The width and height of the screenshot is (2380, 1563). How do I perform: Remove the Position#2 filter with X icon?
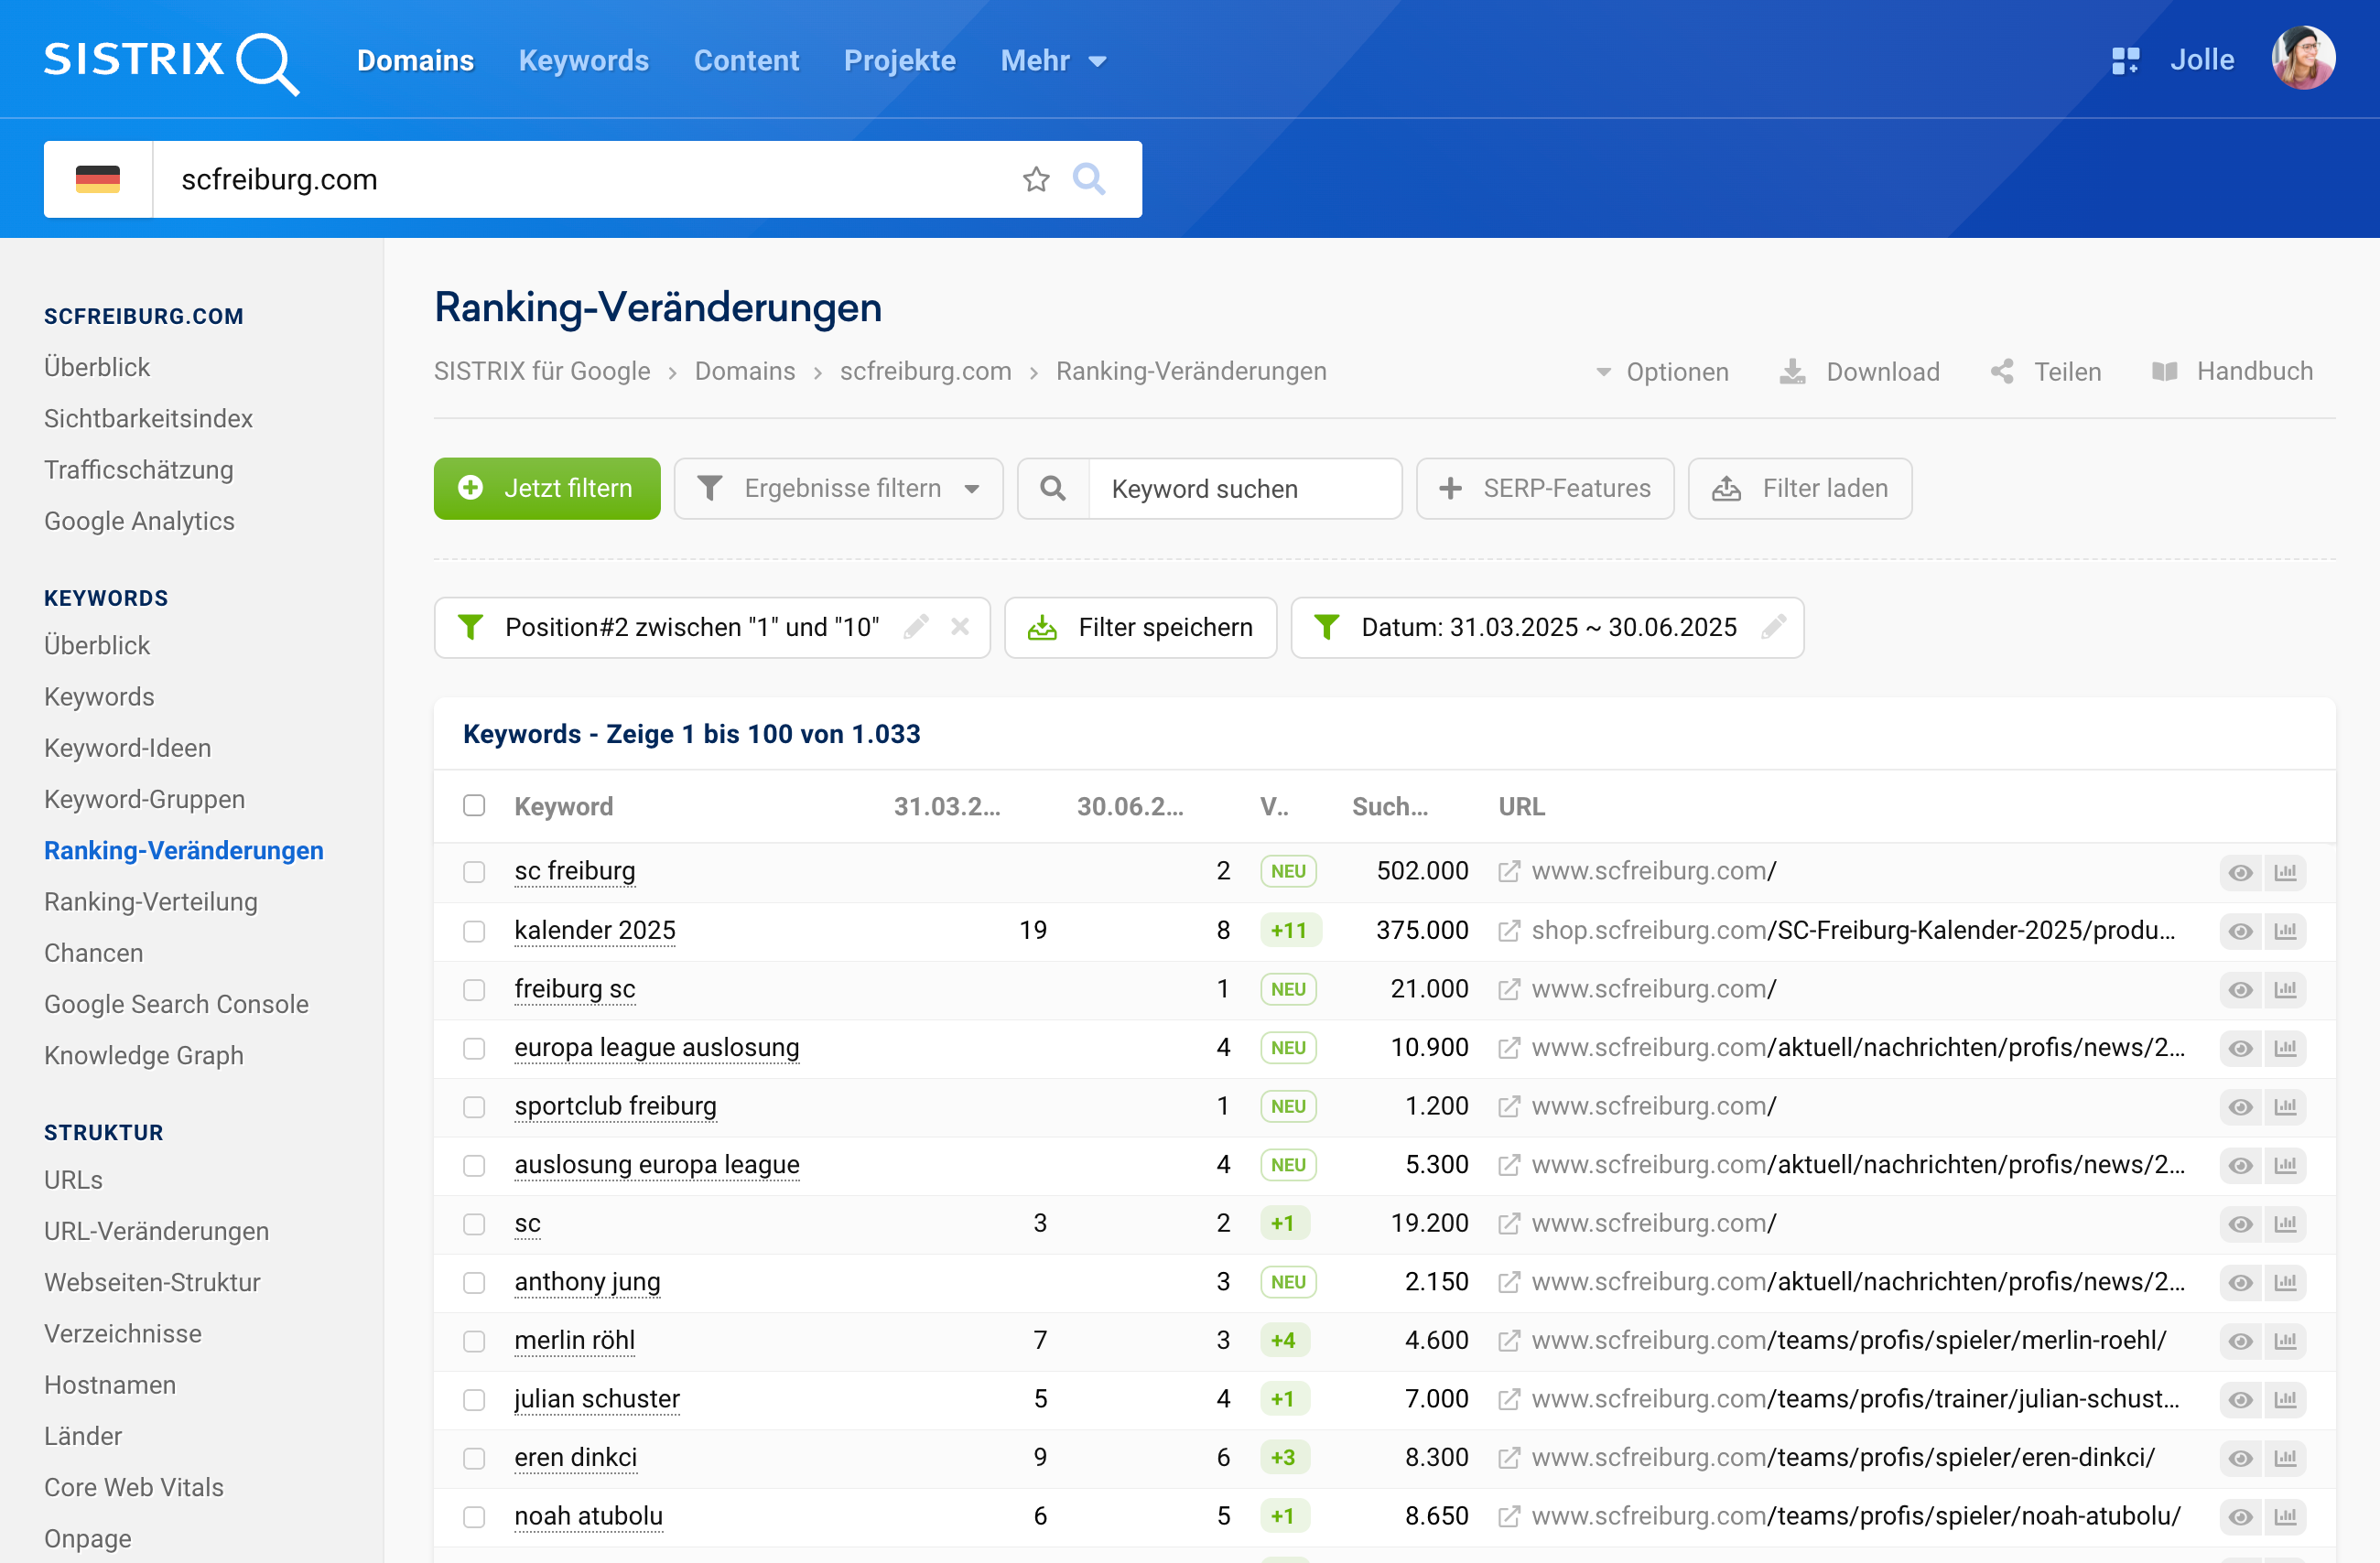coord(960,627)
